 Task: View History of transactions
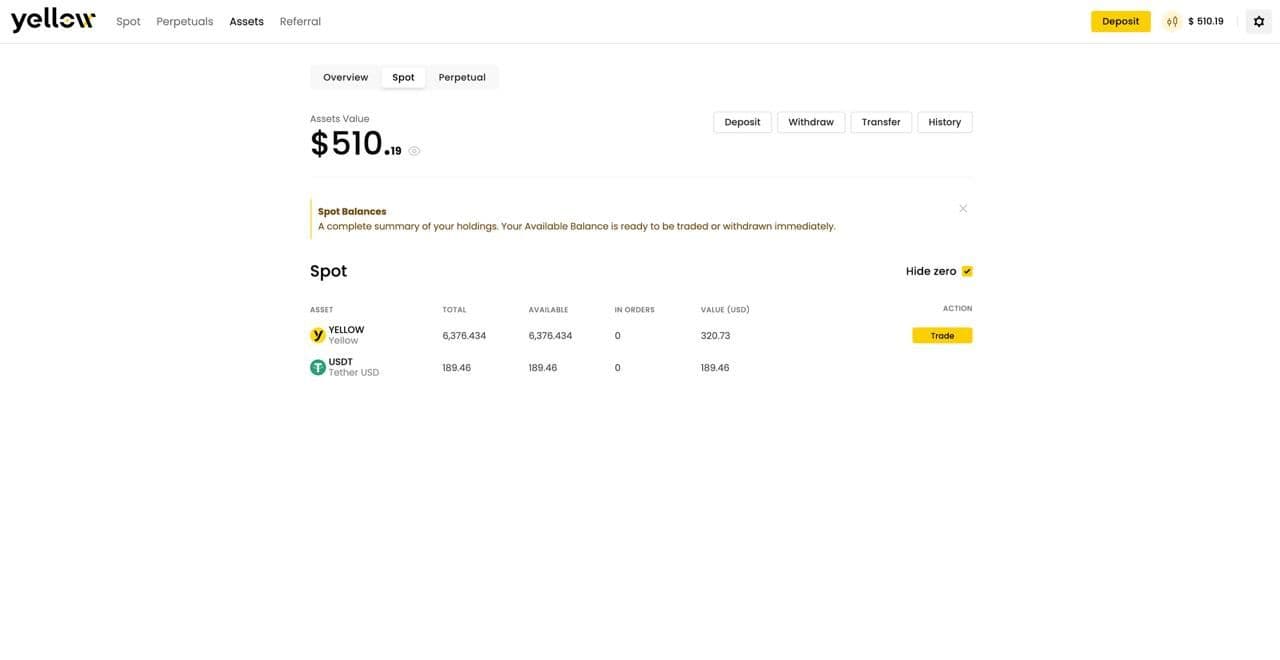944,122
